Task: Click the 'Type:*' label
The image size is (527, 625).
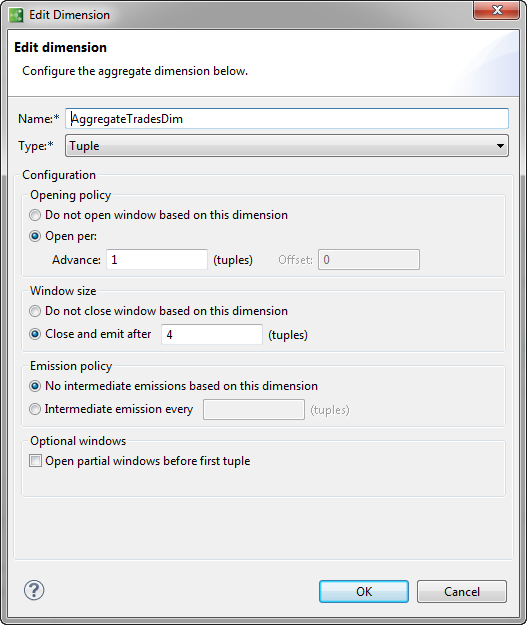Action: point(36,146)
